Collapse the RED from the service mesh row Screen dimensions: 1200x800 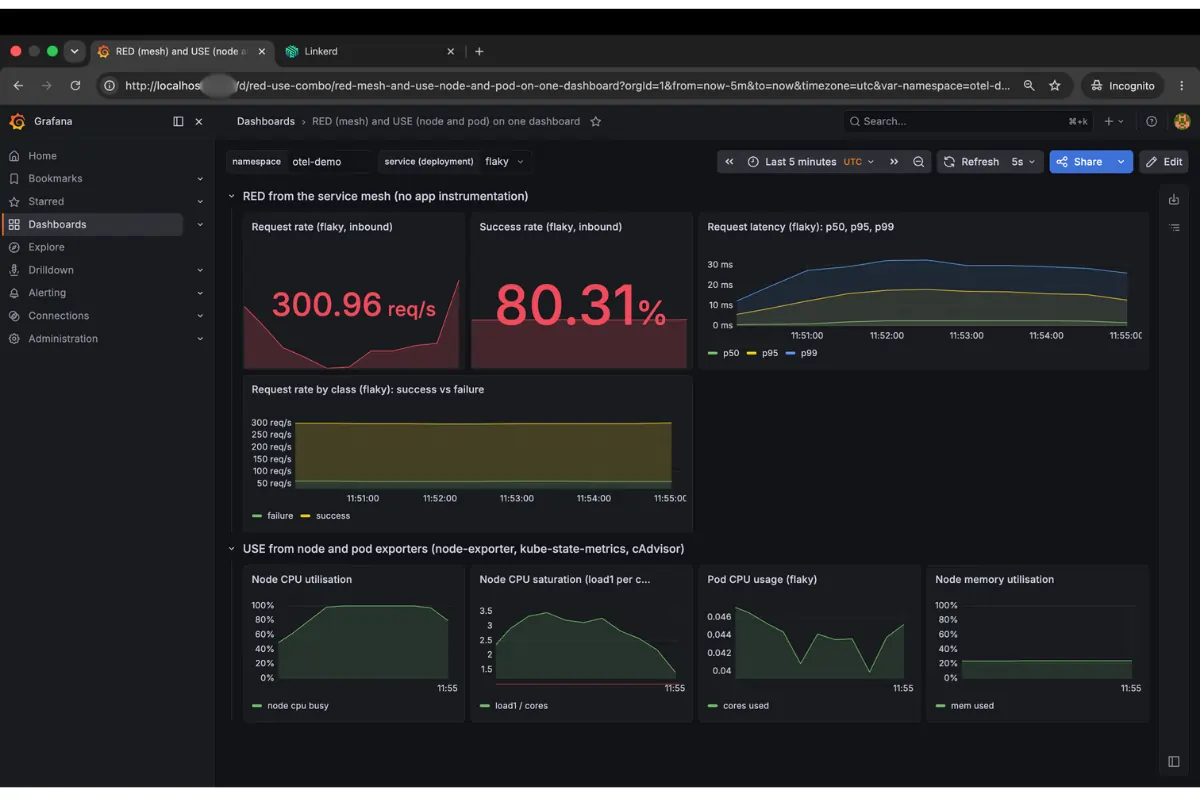pos(232,197)
